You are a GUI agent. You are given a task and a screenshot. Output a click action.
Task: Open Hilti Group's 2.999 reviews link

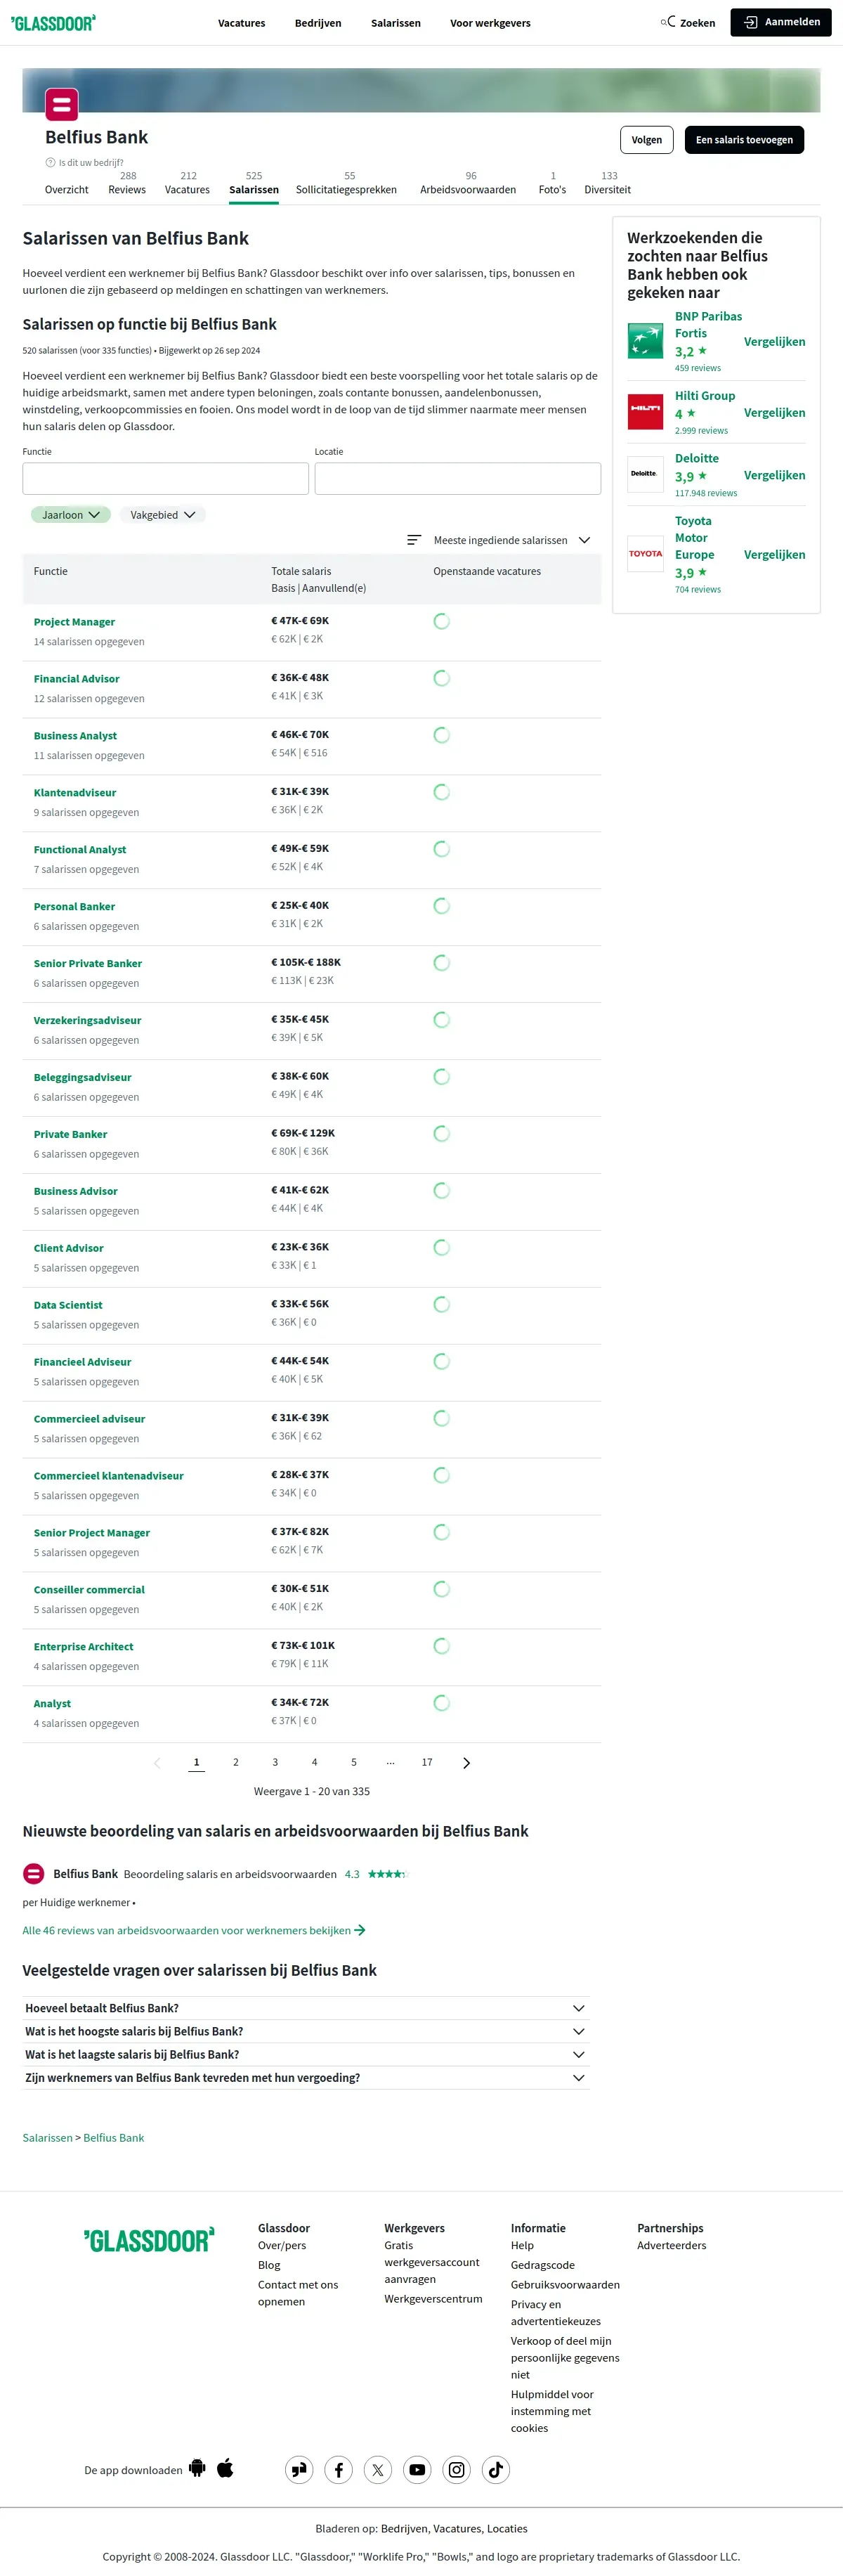pyautogui.click(x=701, y=431)
